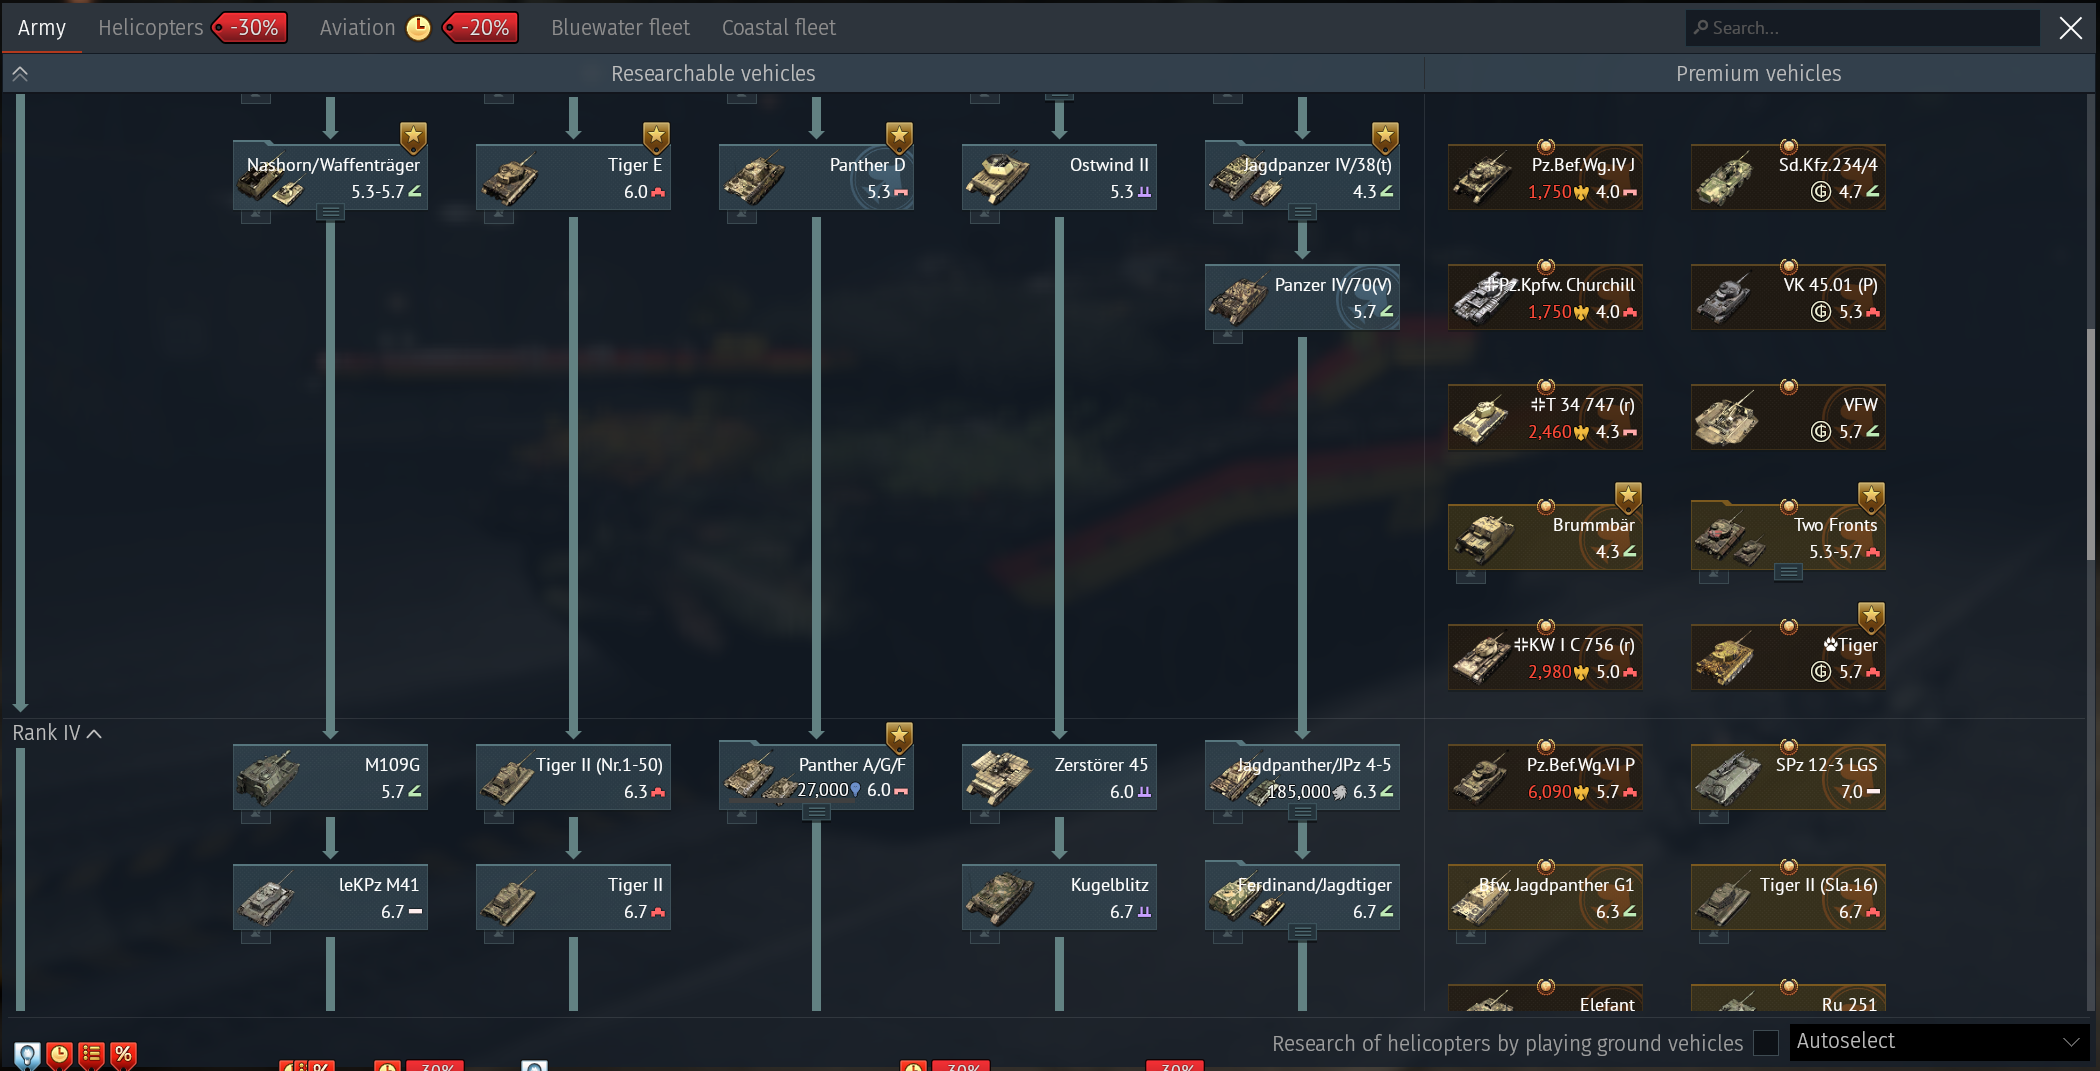Expand the Panther A/G/F vehicle group
Image resolution: width=2100 pixels, height=1071 pixels.
817,812
